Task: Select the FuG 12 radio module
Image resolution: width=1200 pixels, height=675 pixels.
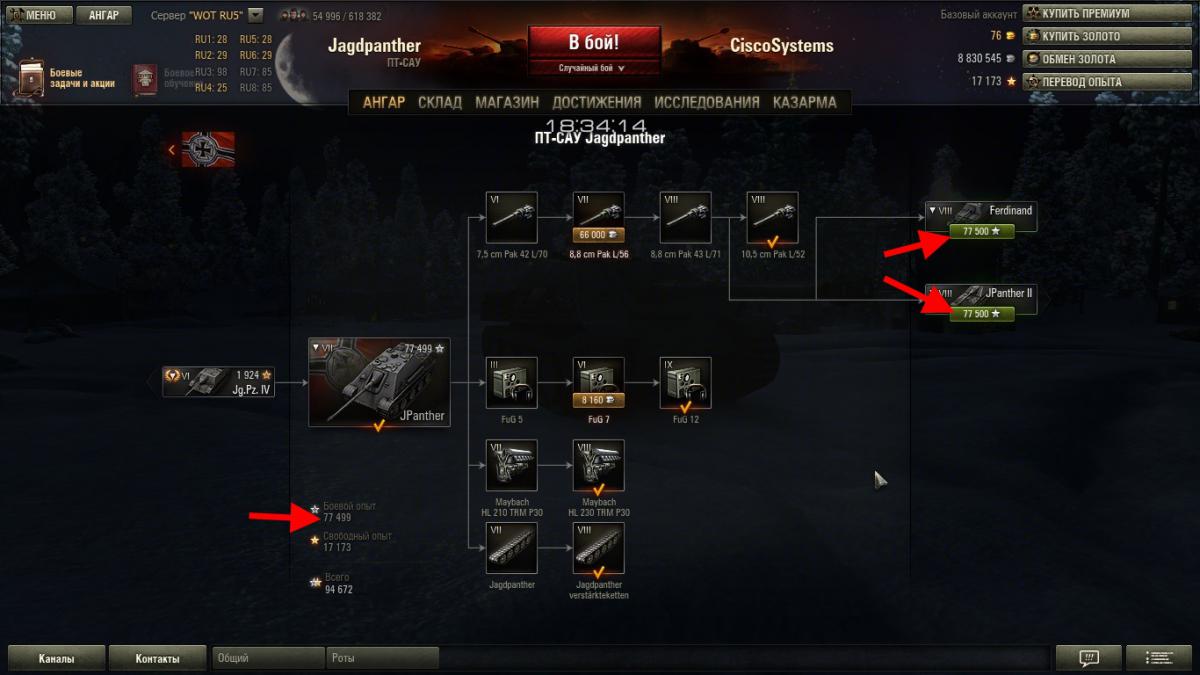Action: [685, 382]
